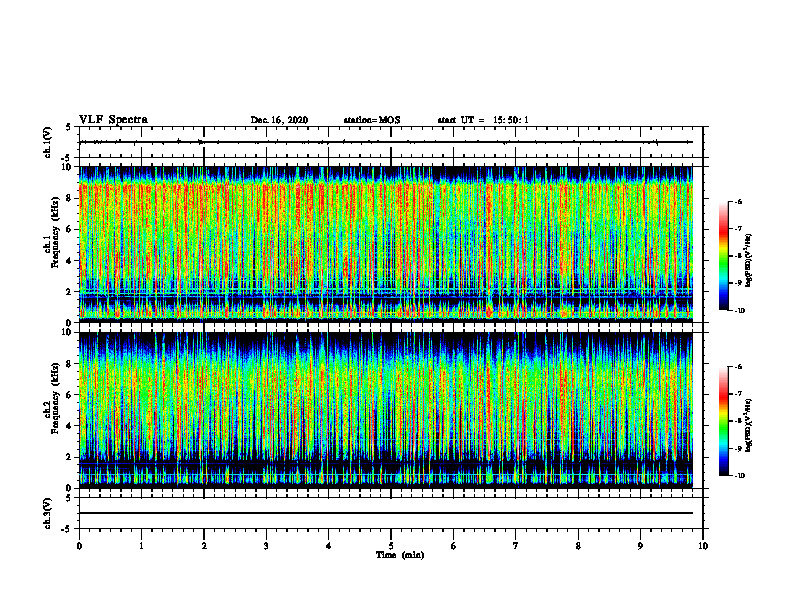Viewport: 792px width, 612px height.
Task: Select the date text "Dec. 16, 2020"
Action: (279, 120)
